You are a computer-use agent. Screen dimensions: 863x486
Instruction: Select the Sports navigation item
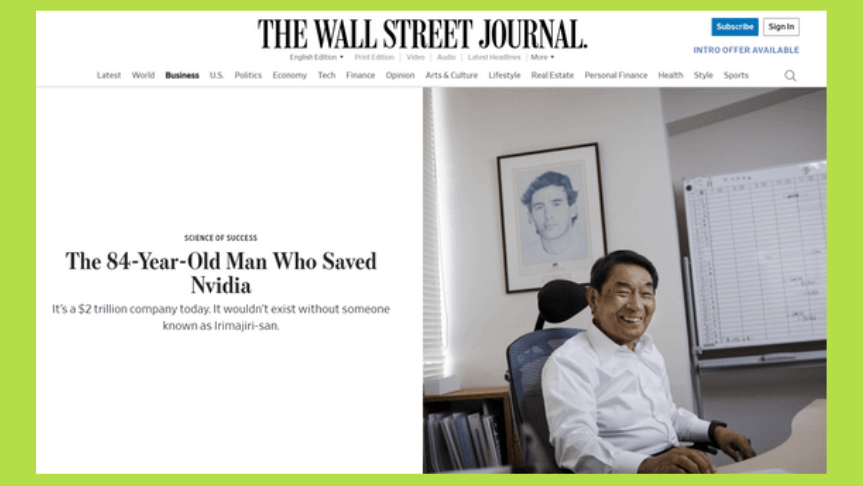pos(736,75)
